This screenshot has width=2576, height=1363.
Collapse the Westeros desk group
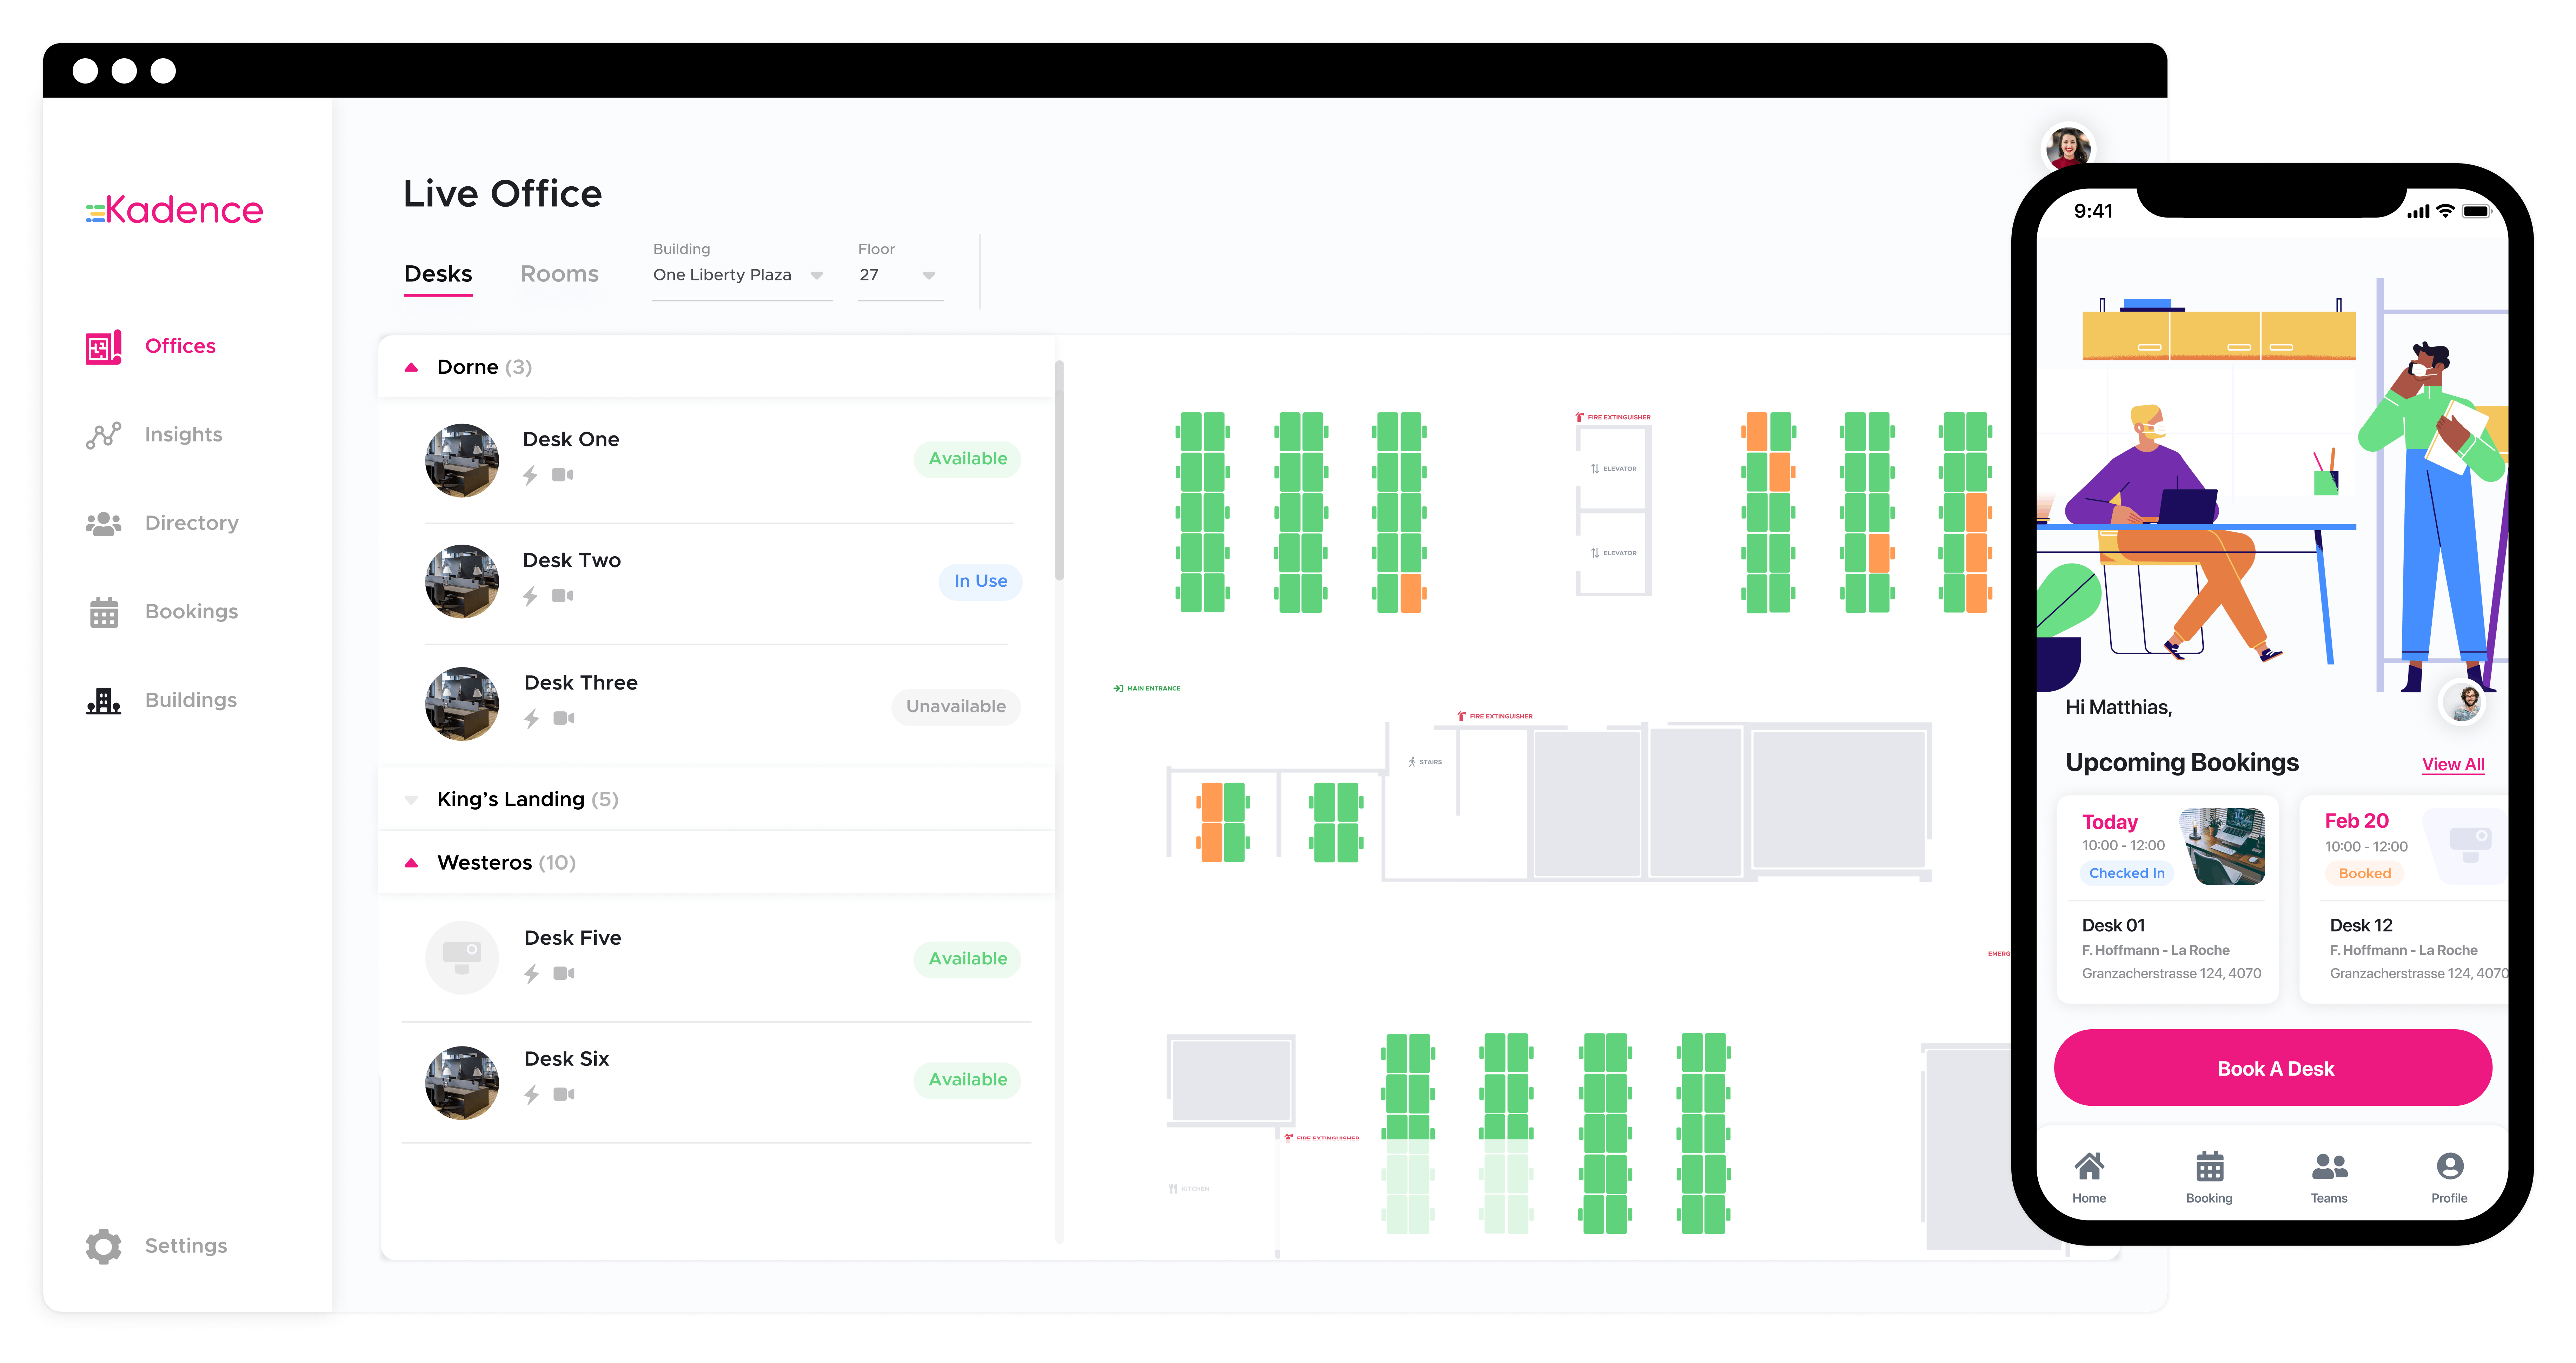click(x=411, y=863)
